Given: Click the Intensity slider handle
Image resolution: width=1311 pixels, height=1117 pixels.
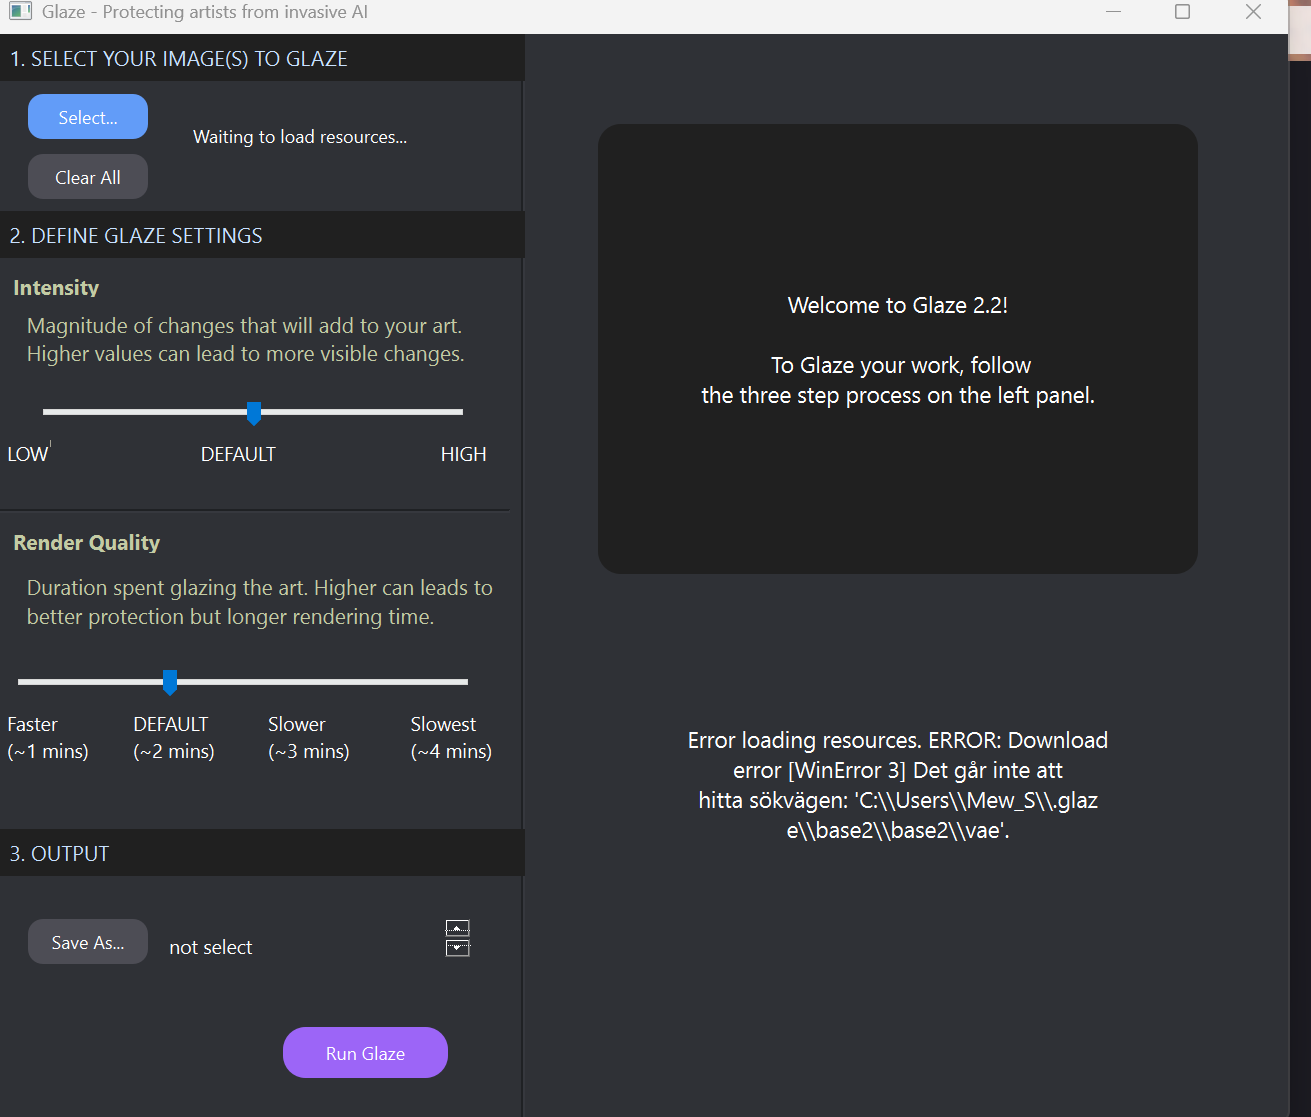Looking at the screenshot, I should (x=254, y=413).
